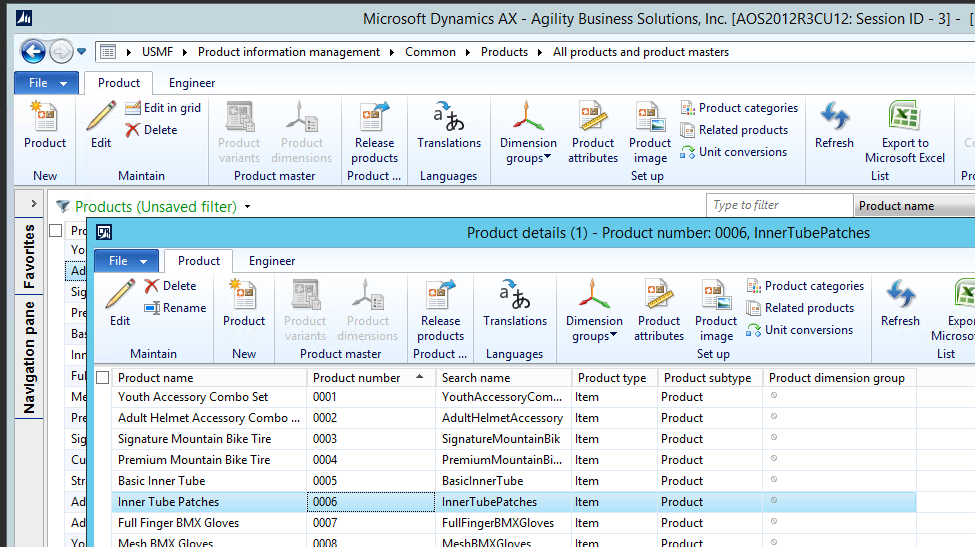Click the address bar module list icon
Viewport: 975px width, 547px height.
(108, 52)
